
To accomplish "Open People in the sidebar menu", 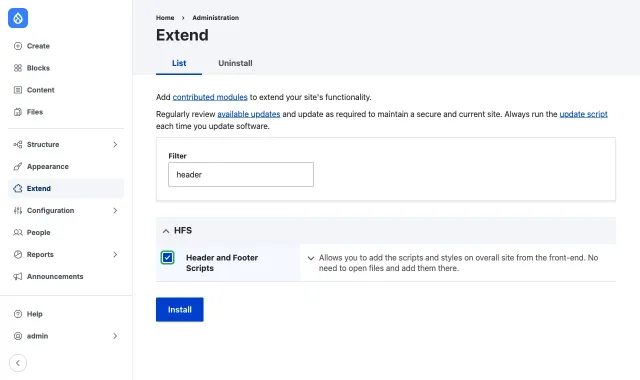I will 38,233.
